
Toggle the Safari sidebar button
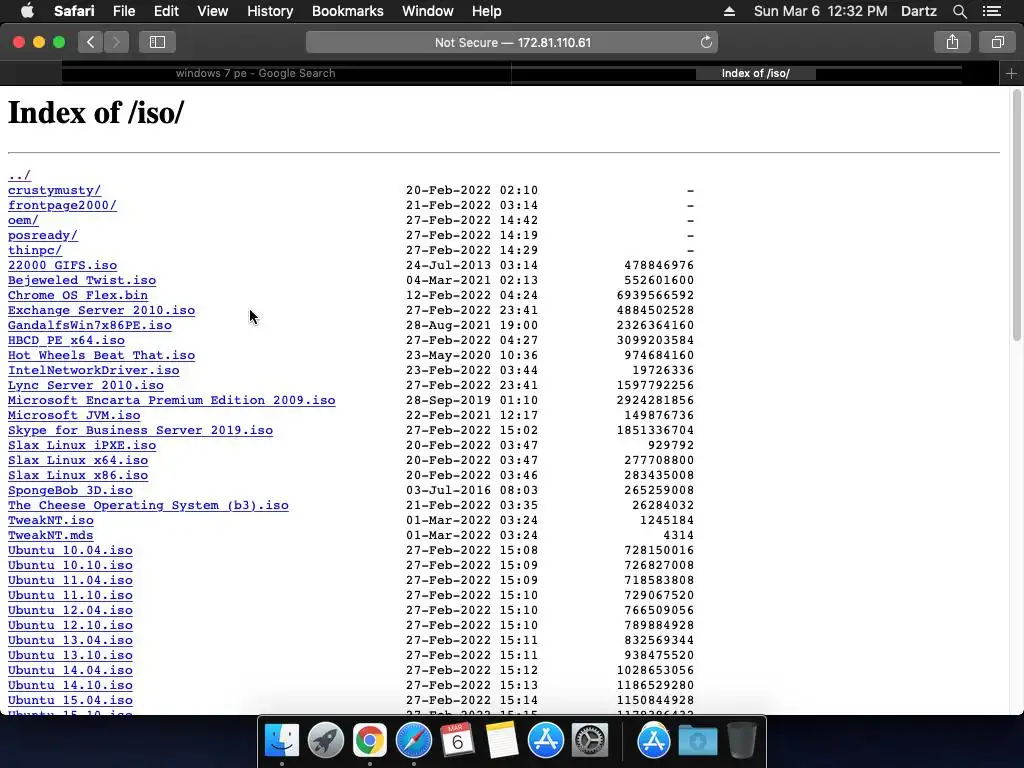[x=157, y=42]
